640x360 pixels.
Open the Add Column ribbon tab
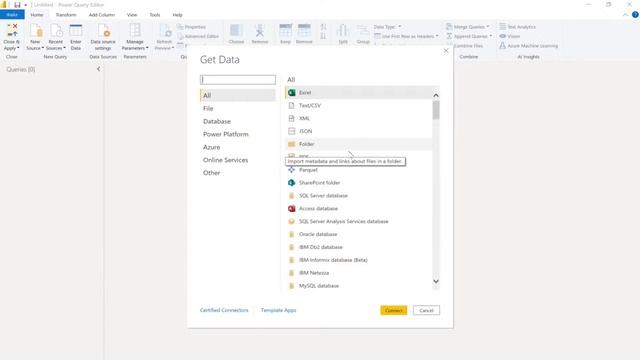coord(102,15)
